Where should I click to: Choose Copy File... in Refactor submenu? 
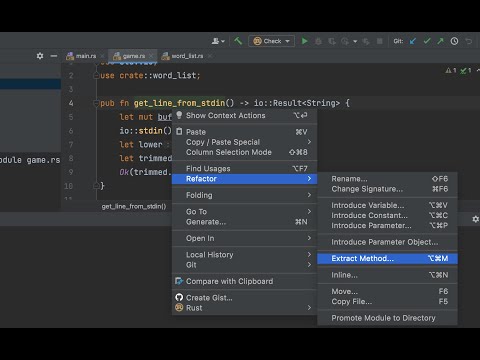(387, 301)
